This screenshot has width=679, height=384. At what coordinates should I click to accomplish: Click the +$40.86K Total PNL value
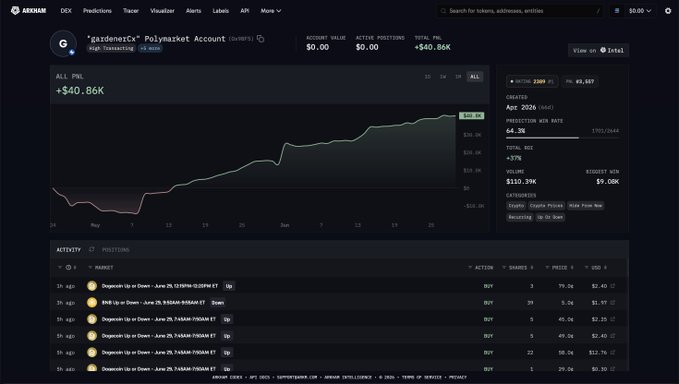pyautogui.click(x=432, y=47)
